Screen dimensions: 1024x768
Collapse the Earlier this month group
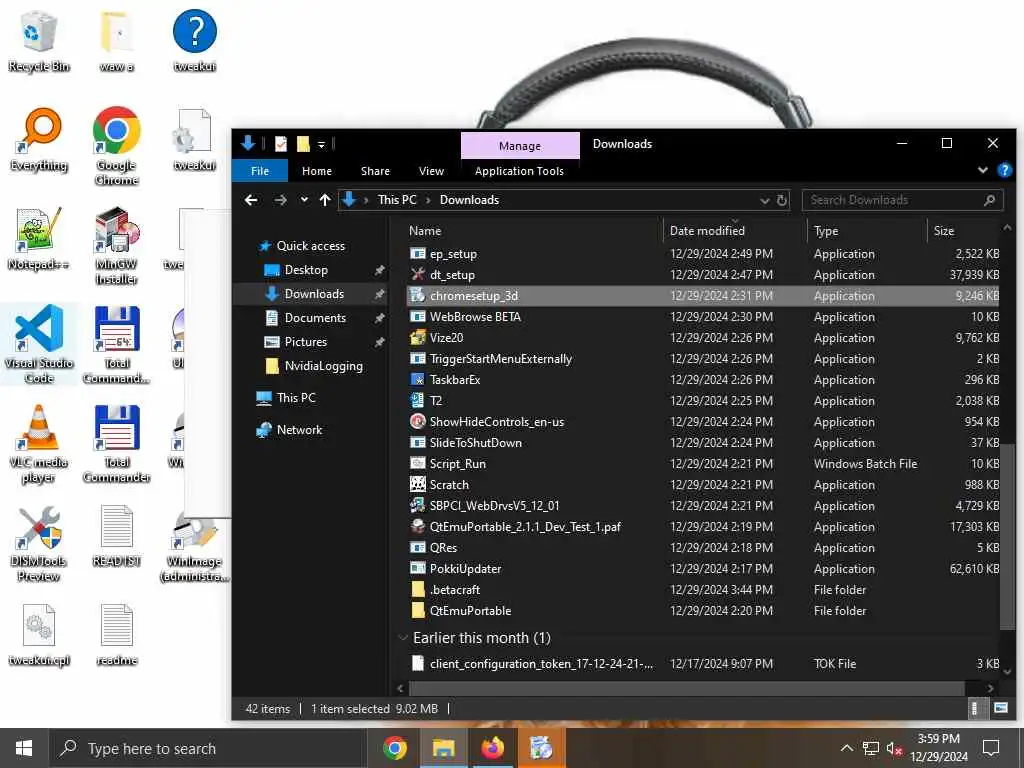pyautogui.click(x=402, y=637)
